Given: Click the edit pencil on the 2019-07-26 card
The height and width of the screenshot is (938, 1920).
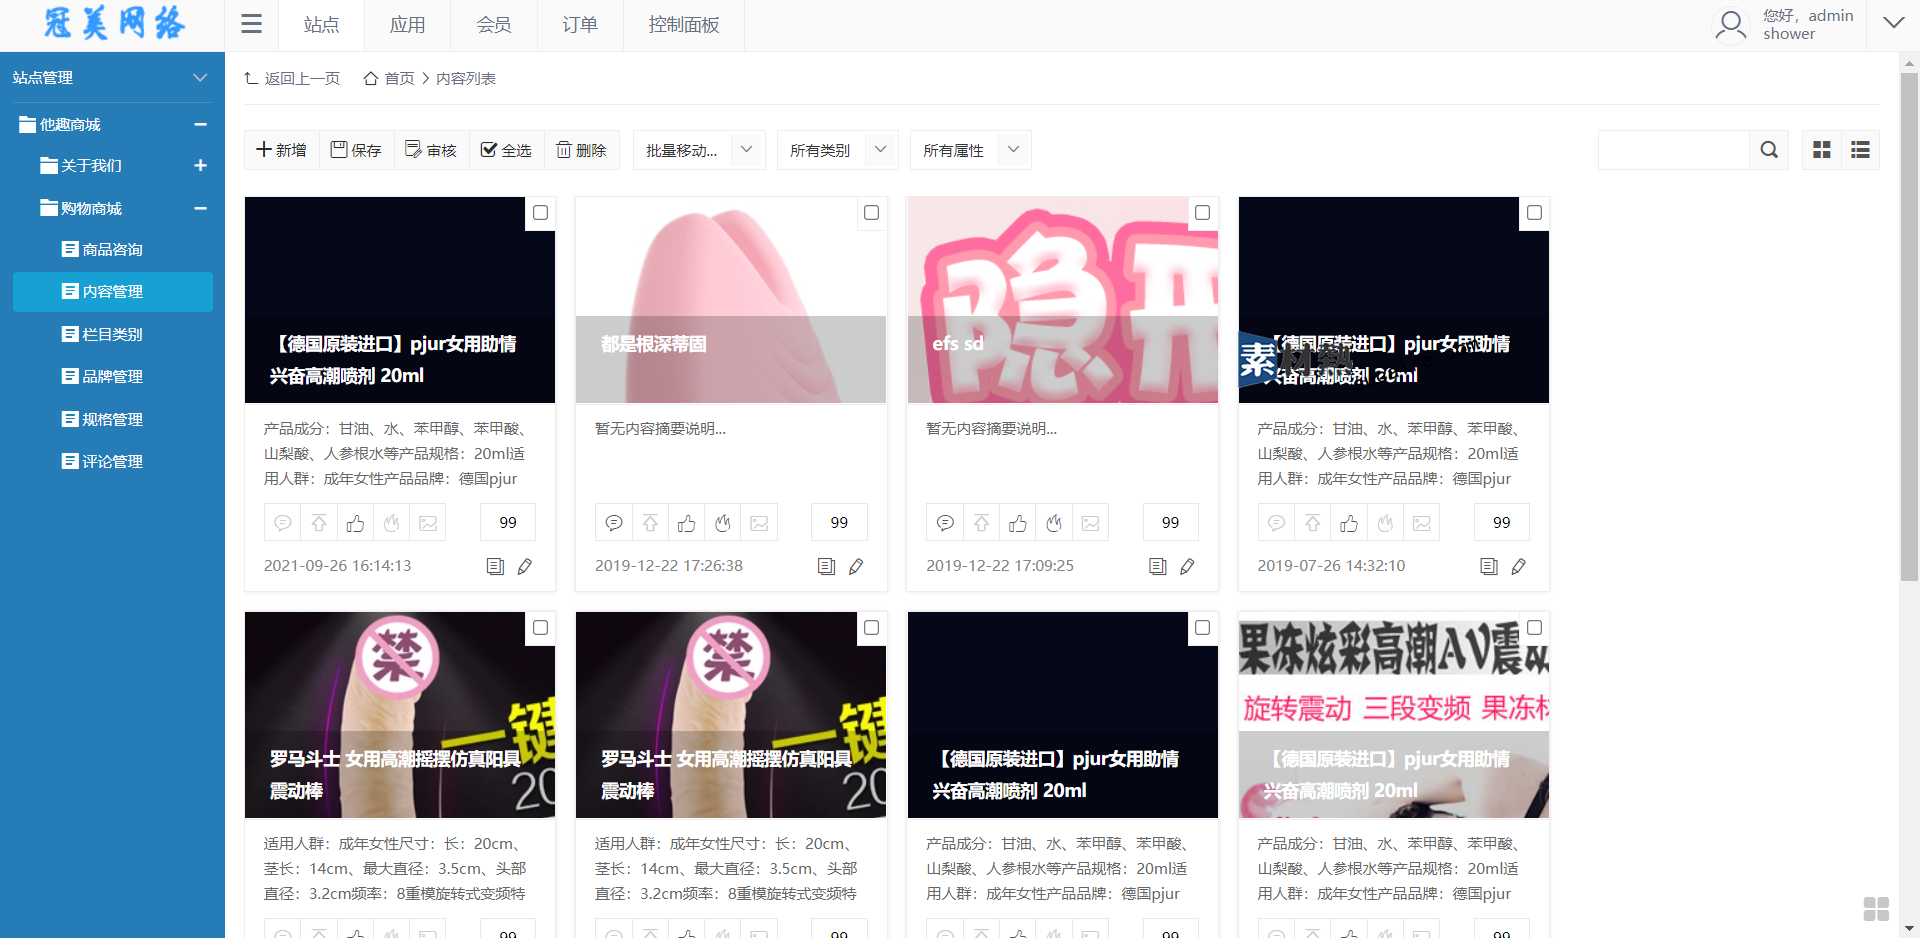Looking at the screenshot, I should point(1518,566).
